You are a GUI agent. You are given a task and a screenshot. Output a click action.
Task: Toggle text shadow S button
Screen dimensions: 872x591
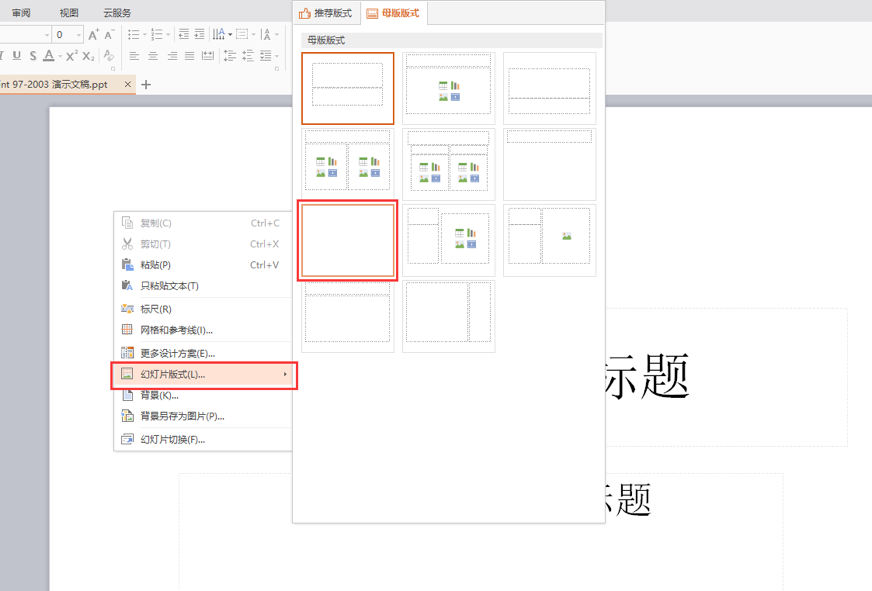(x=33, y=56)
